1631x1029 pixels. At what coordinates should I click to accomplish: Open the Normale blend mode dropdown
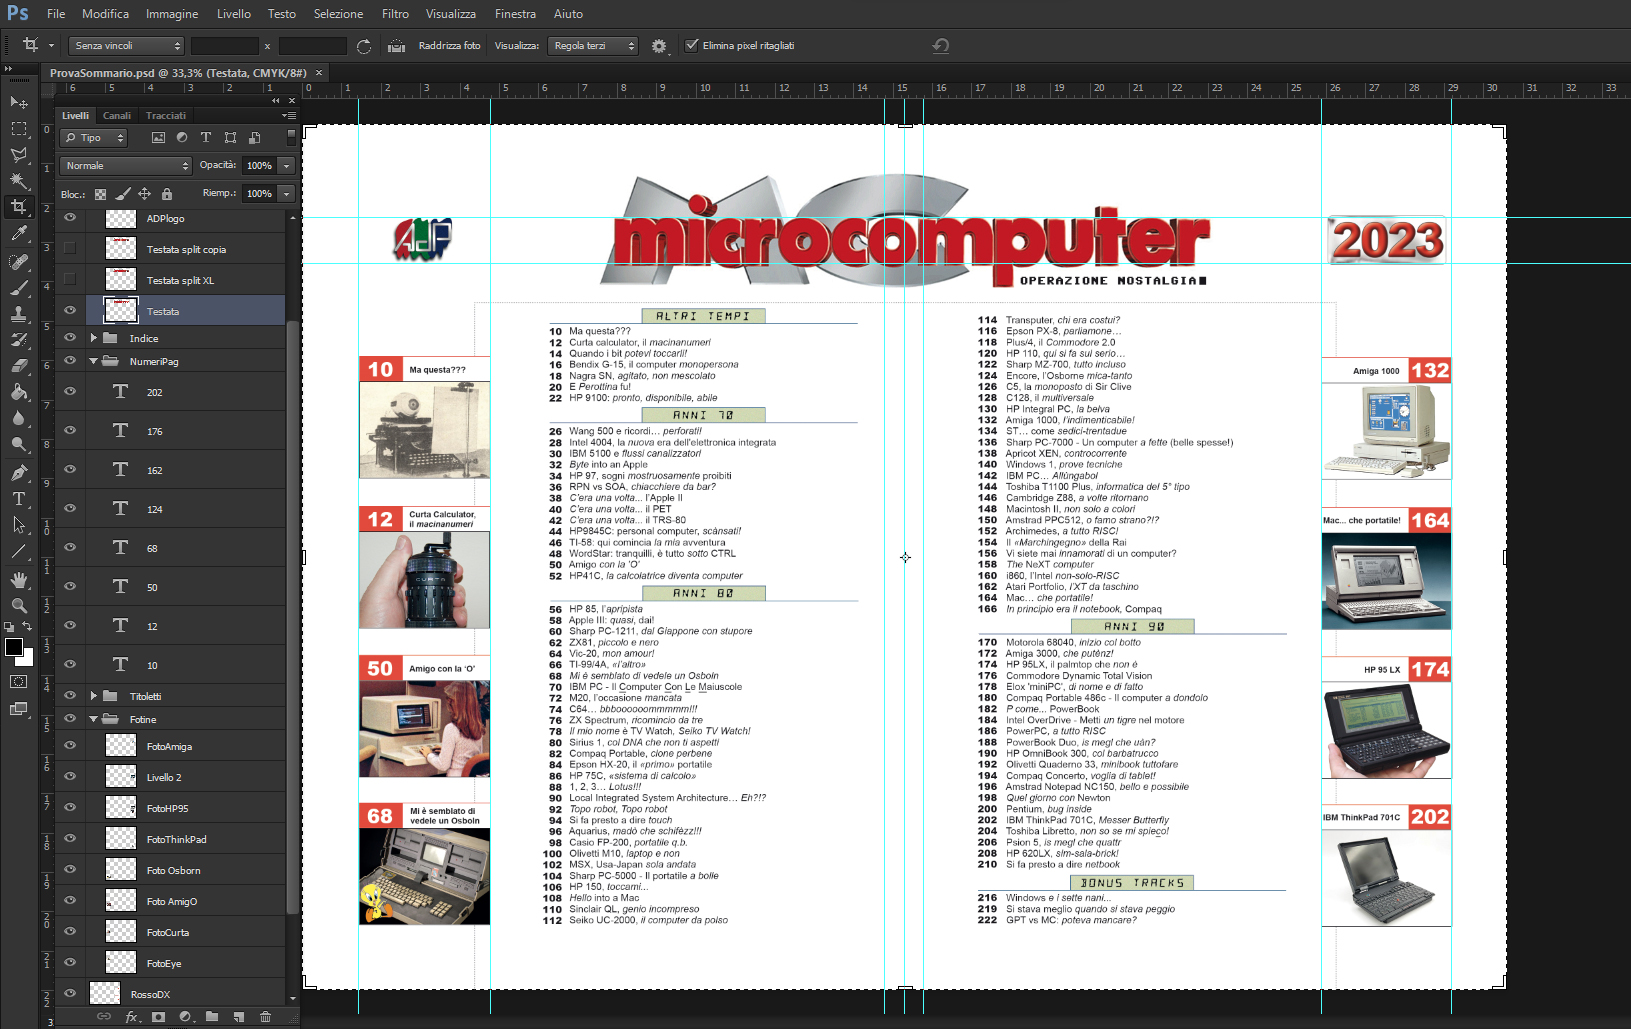tap(126, 166)
